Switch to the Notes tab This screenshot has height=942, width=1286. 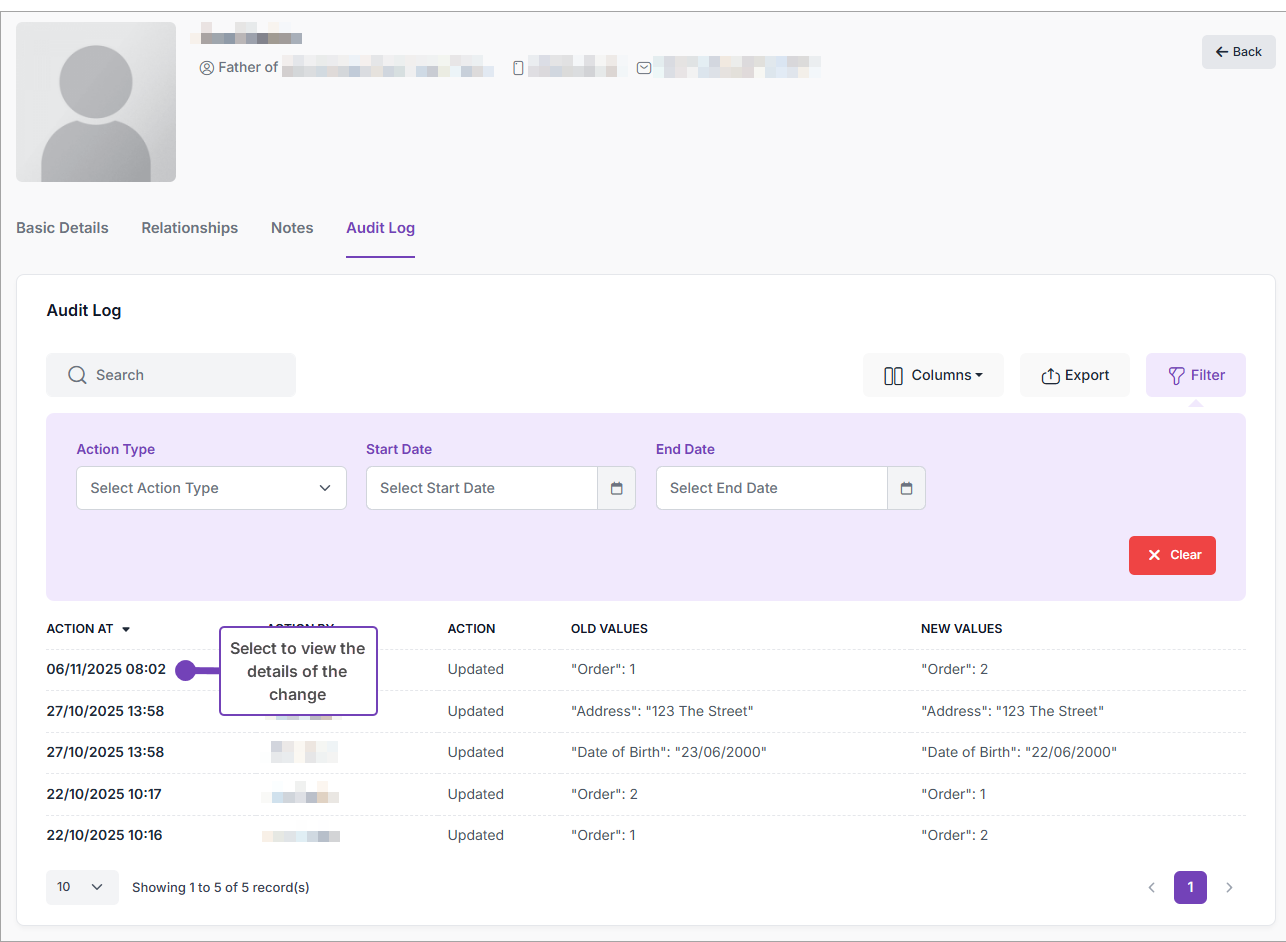click(x=292, y=228)
